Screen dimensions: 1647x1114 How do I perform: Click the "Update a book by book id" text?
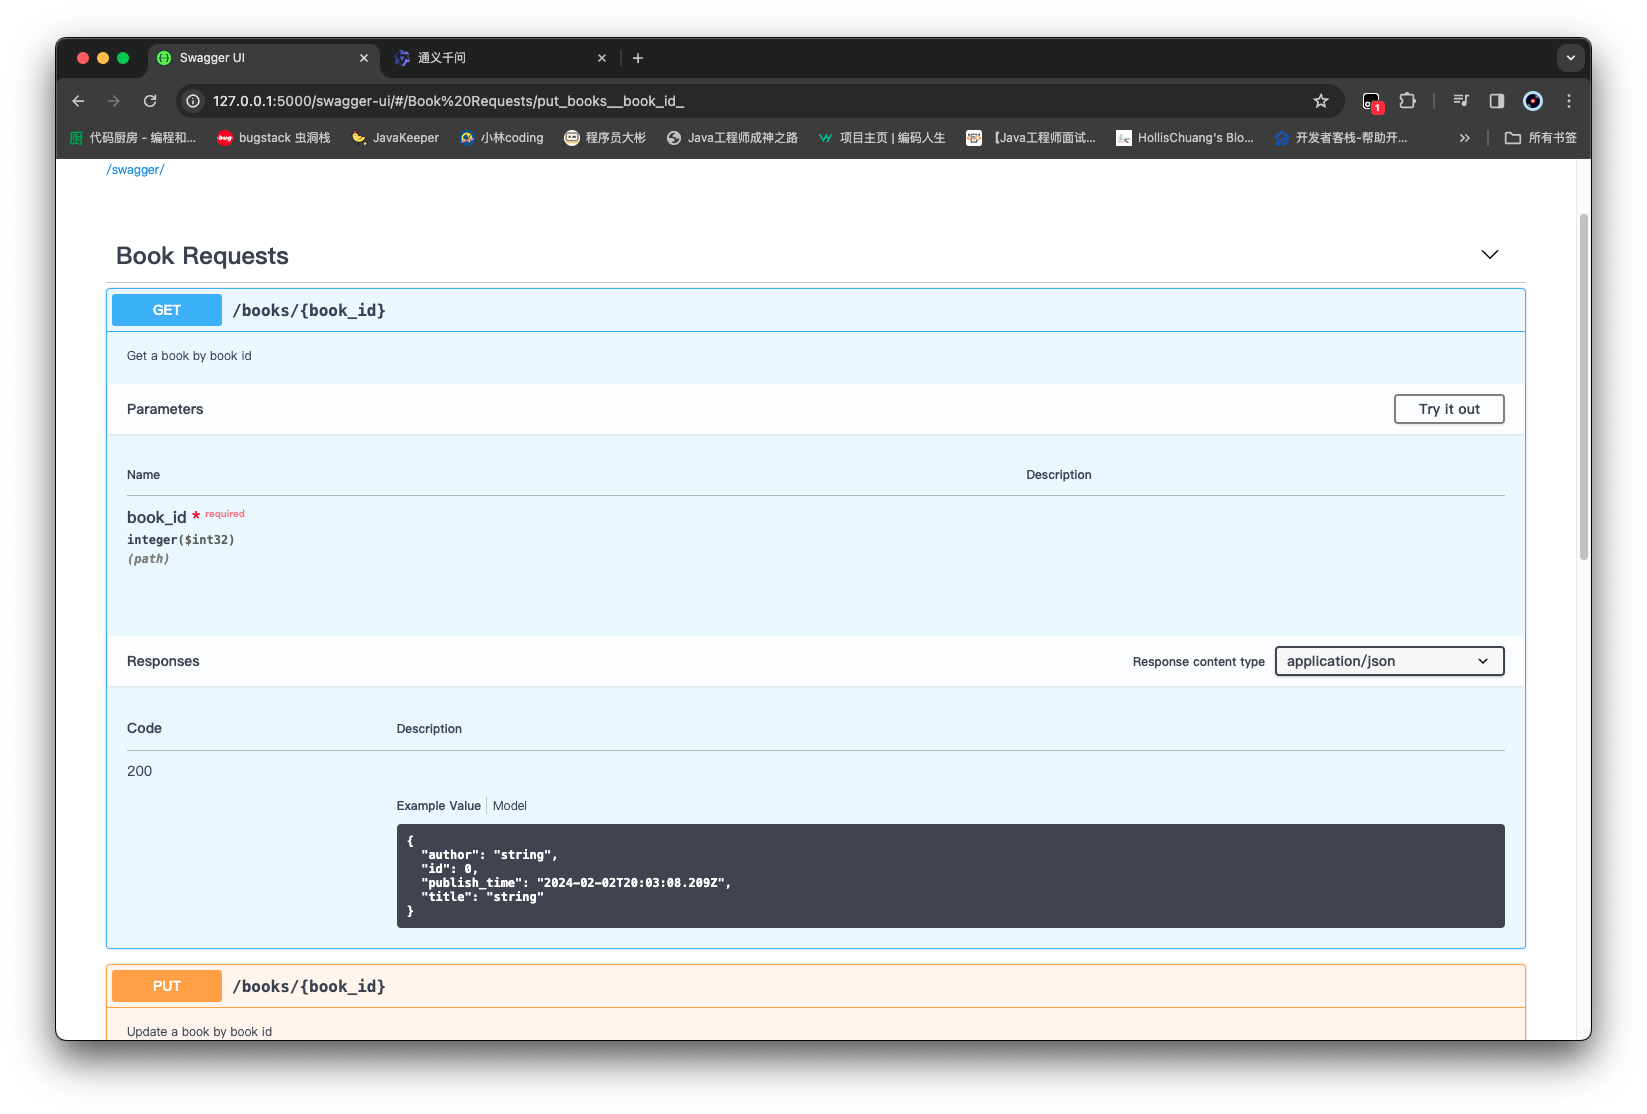(199, 1032)
